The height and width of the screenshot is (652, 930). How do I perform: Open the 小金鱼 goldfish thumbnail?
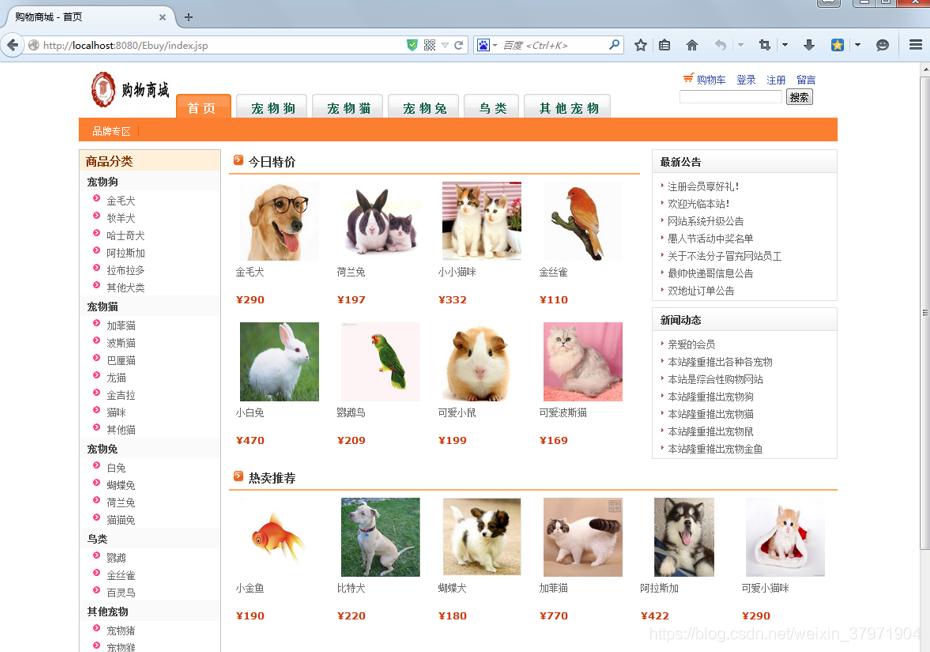pyautogui.click(x=279, y=537)
